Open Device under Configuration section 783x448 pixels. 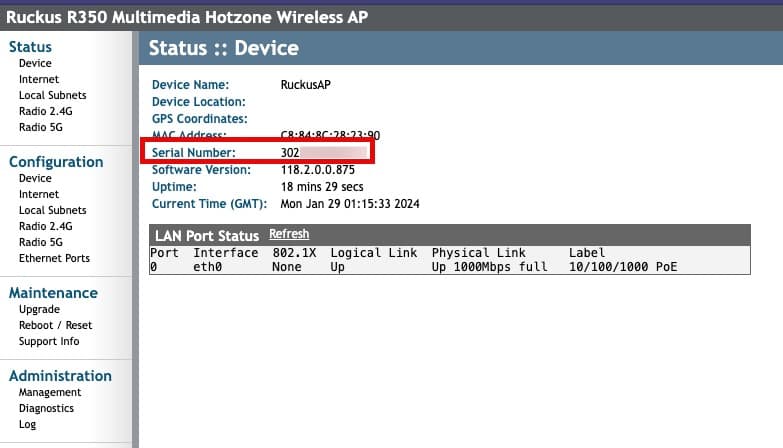pyautogui.click(x=35, y=178)
